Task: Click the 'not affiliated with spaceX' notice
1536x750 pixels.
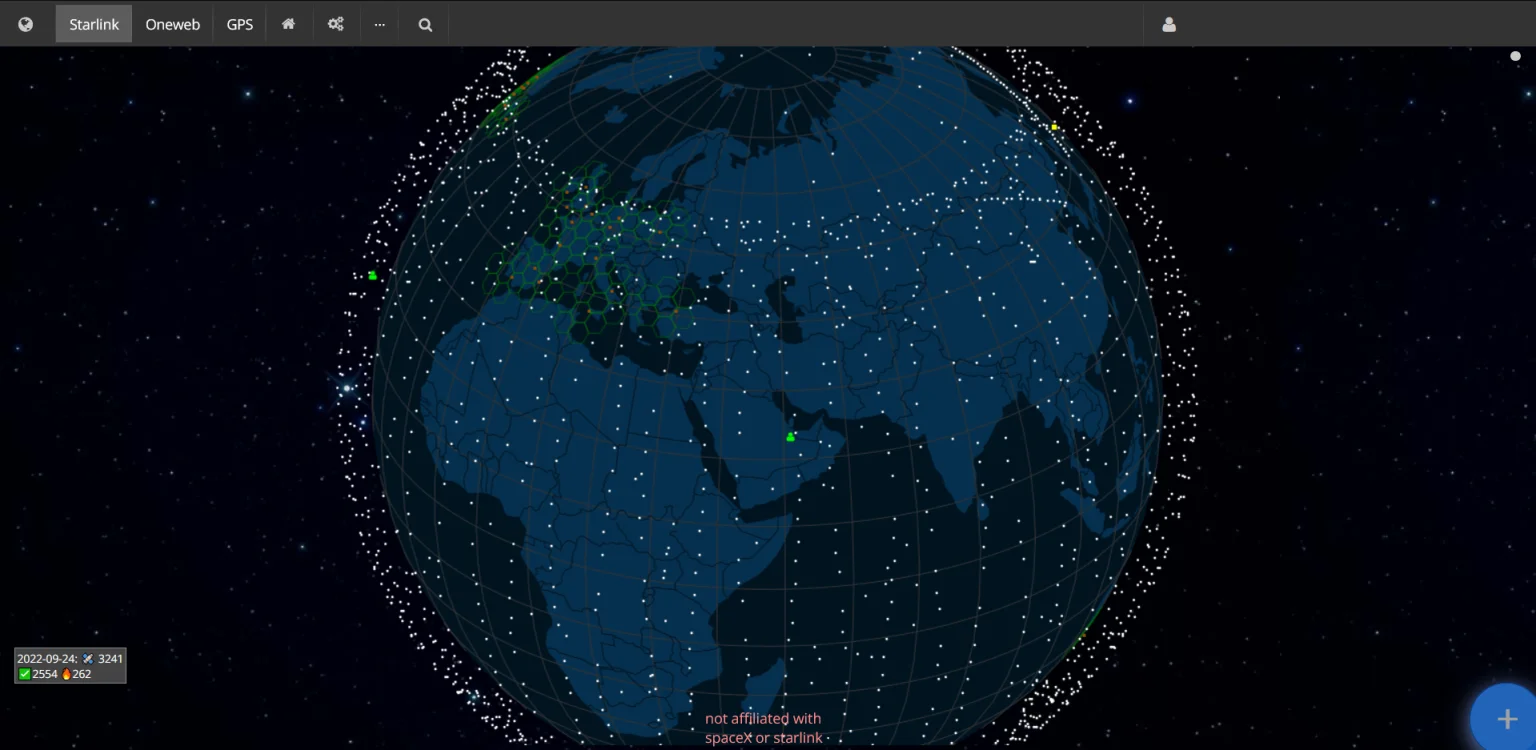Action: [x=763, y=728]
